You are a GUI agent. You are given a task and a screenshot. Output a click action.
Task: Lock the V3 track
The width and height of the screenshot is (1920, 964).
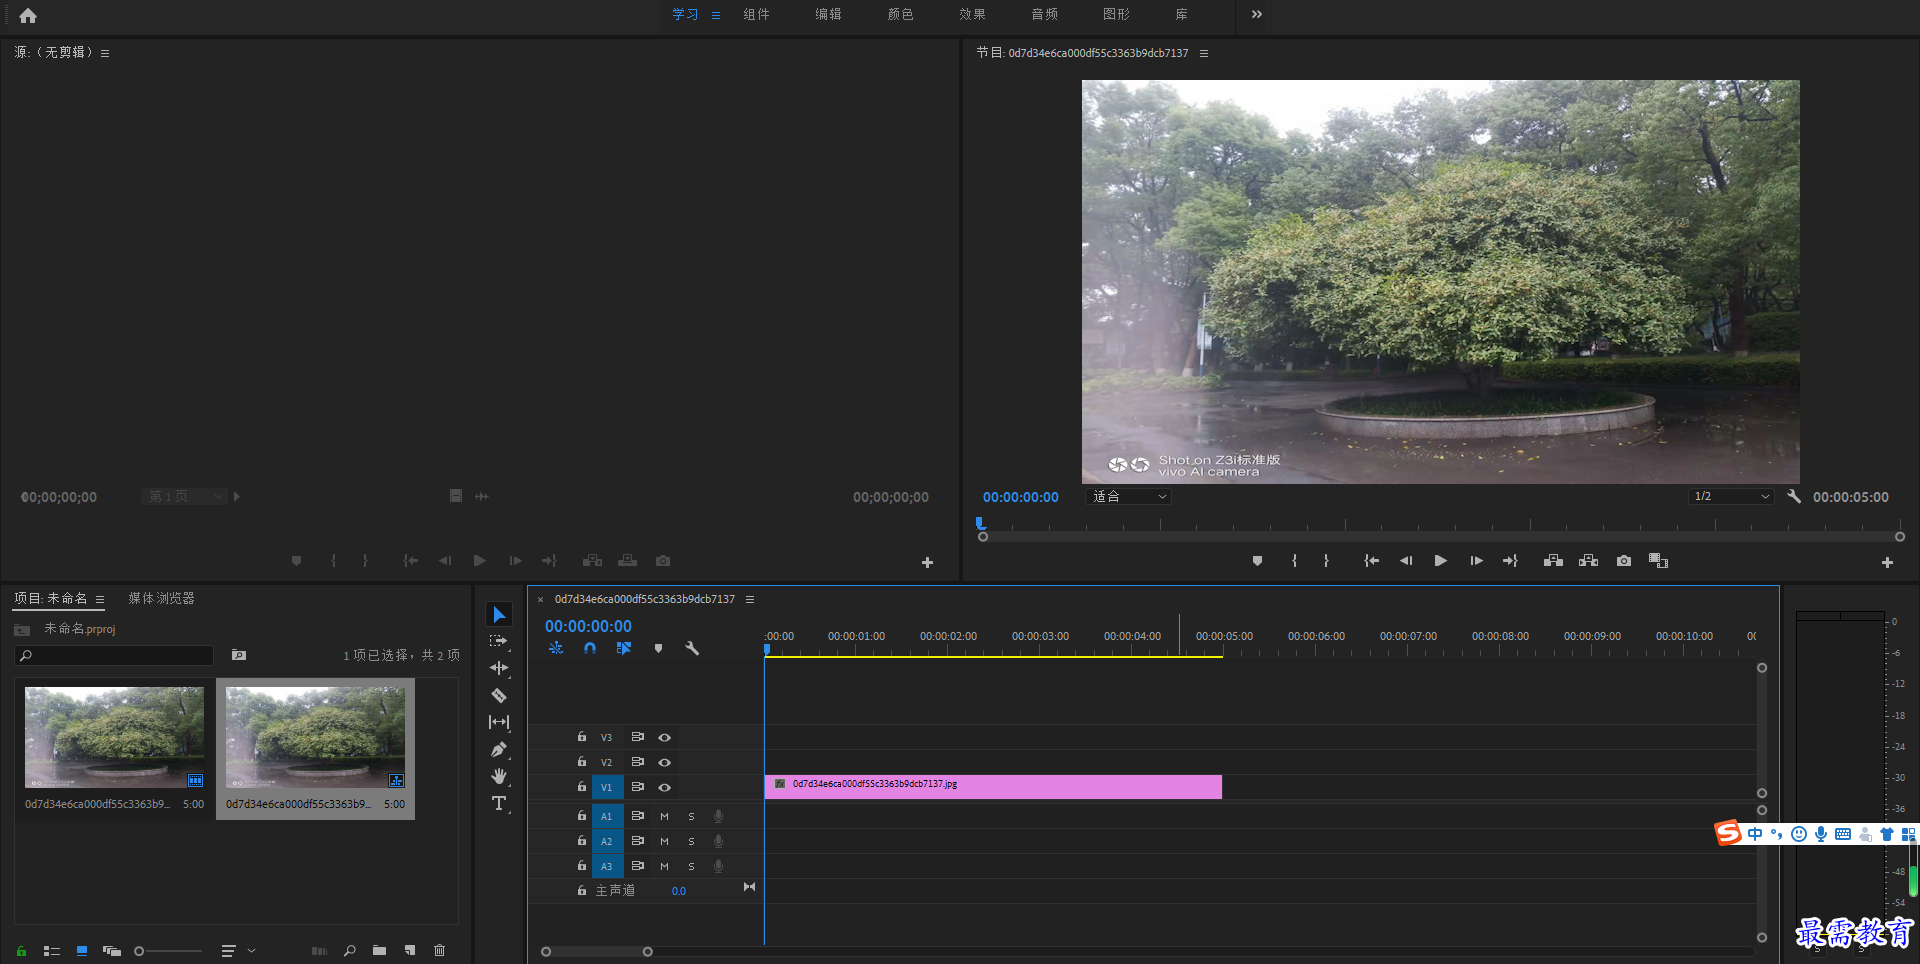click(582, 737)
